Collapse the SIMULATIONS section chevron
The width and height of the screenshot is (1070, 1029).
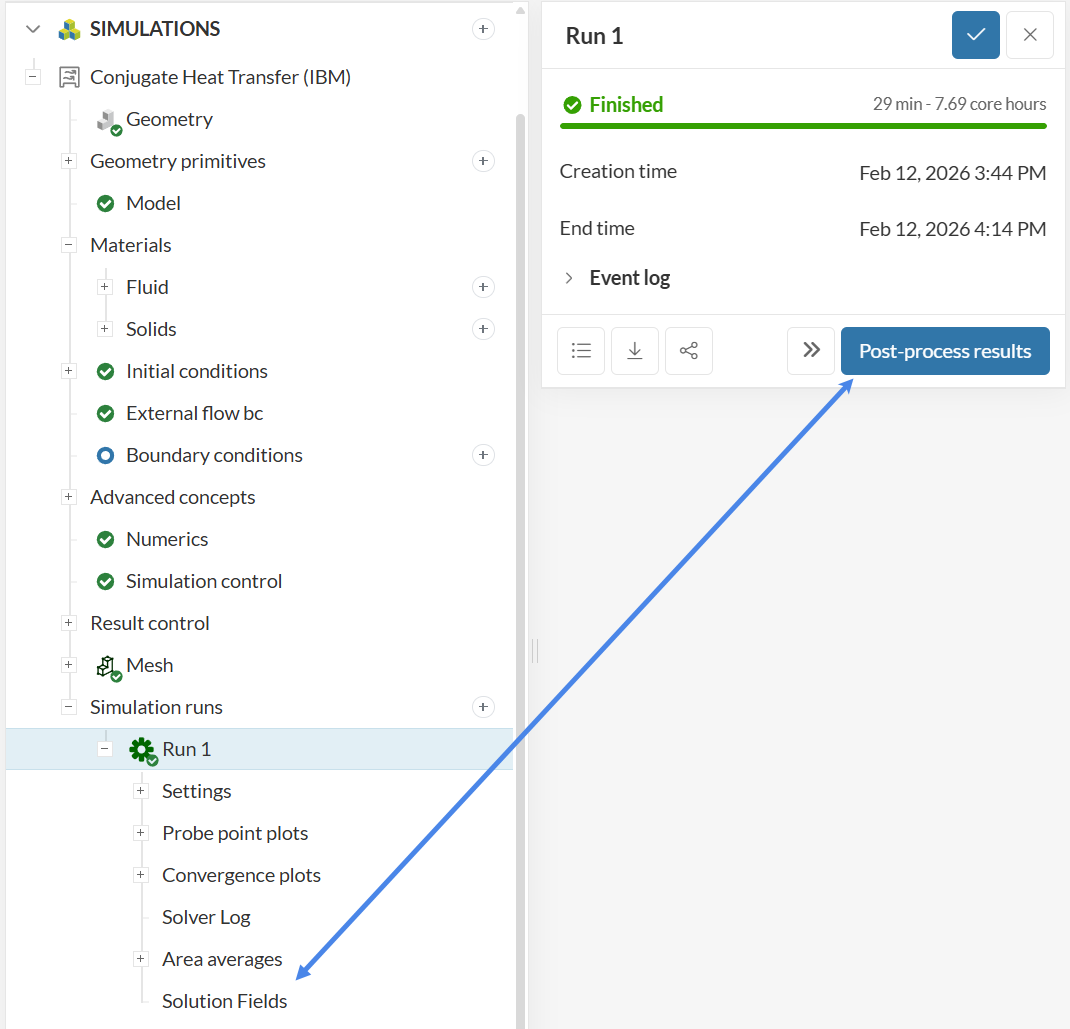(33, 29)
